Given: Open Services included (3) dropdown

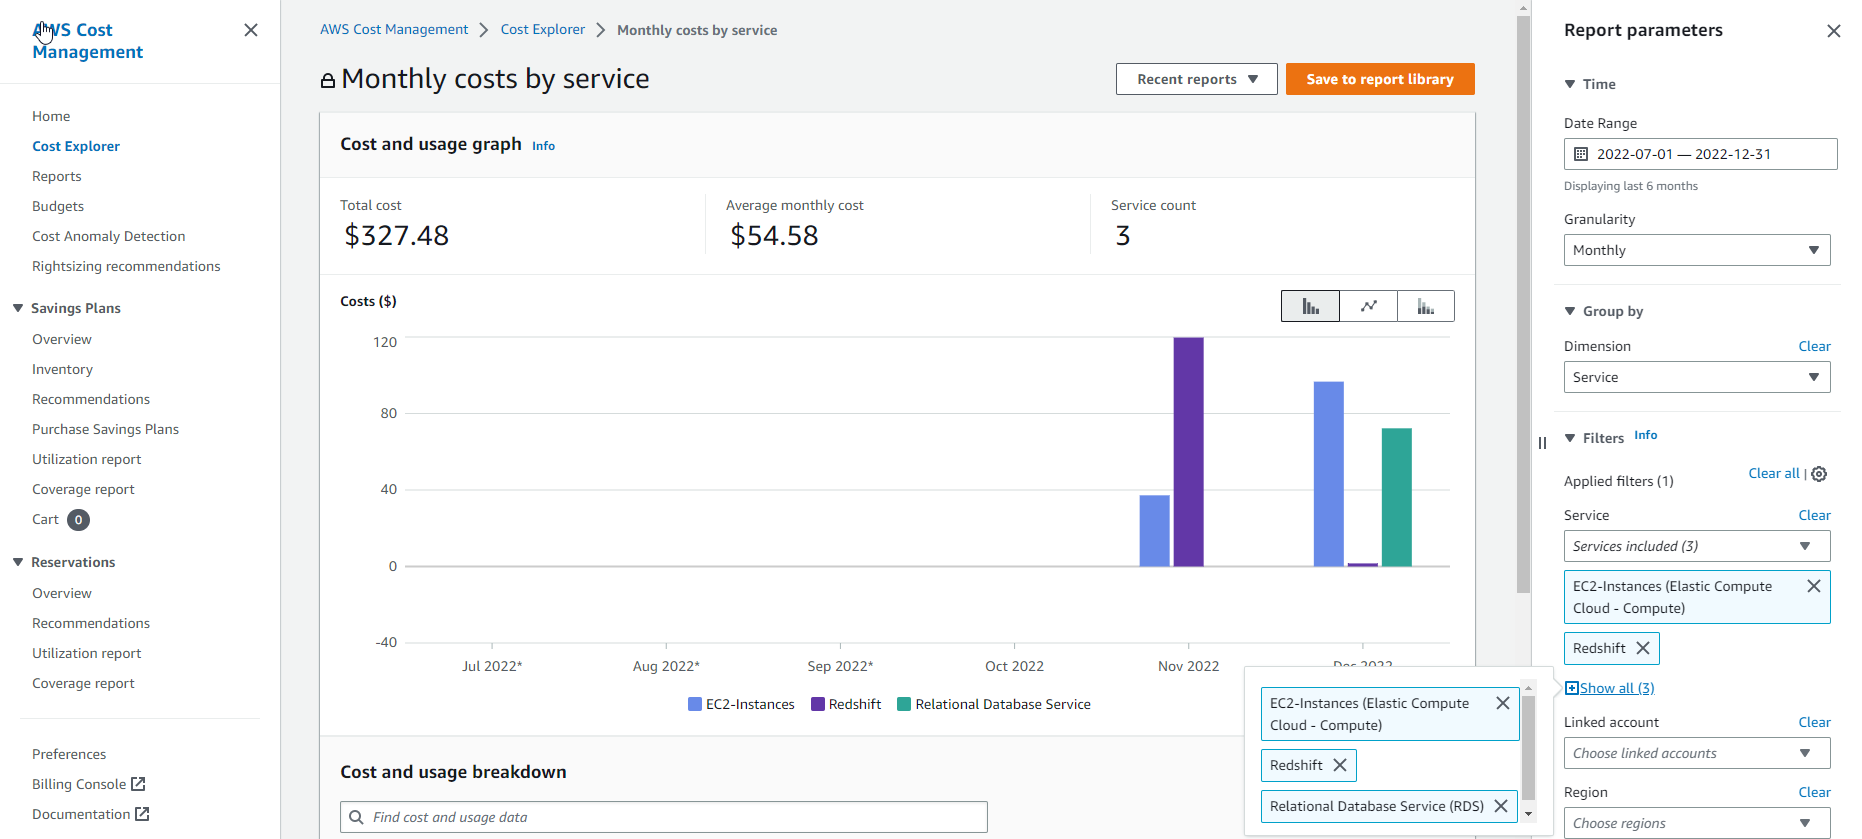Looking at the screenshot, I should (x=1697, y=546).
